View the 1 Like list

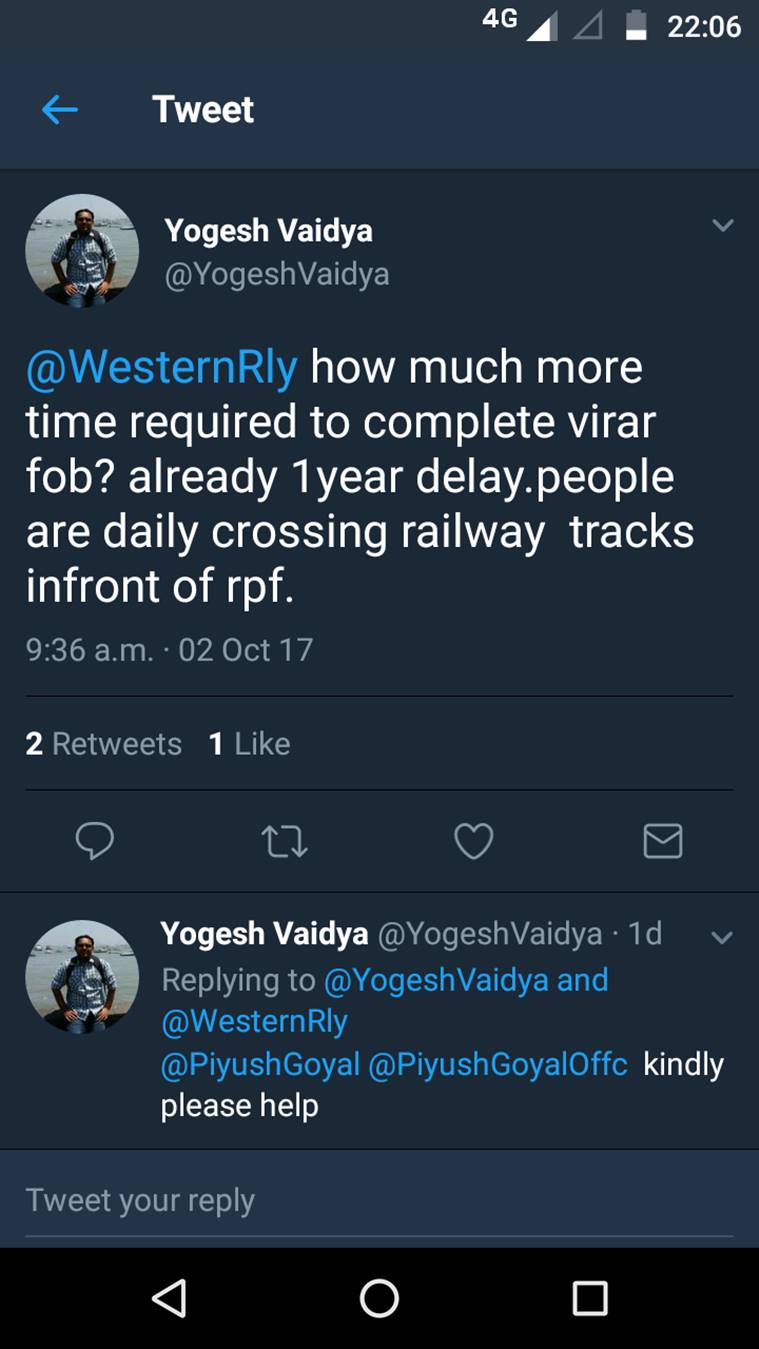[x=249, y=744]
